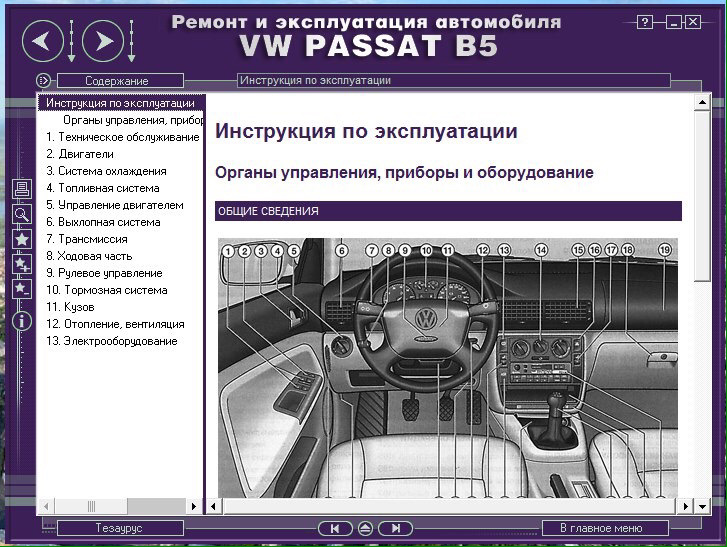Open chapter 5. Управление двигателем
Image resolution: width=727 pixels, height=547 pixels.
coord(115,205)
